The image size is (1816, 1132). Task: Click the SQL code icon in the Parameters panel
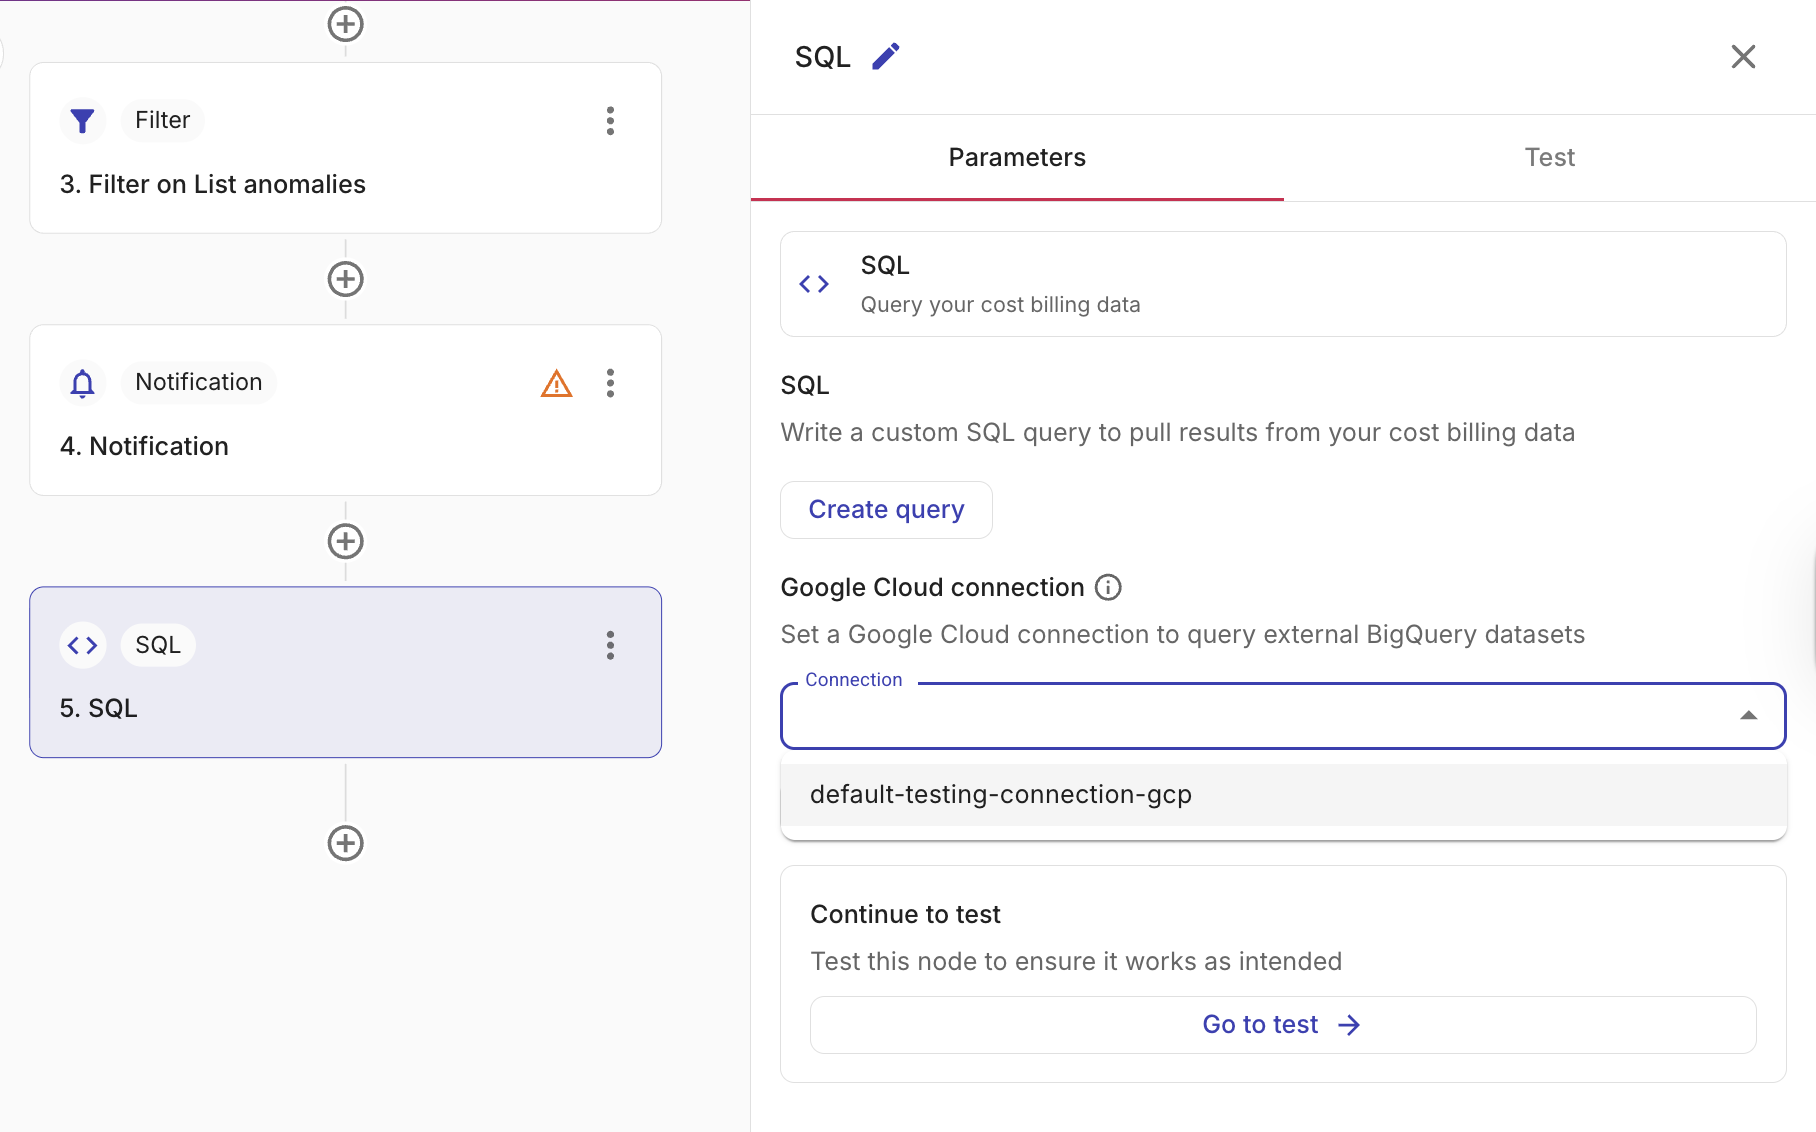click(814, 284)
